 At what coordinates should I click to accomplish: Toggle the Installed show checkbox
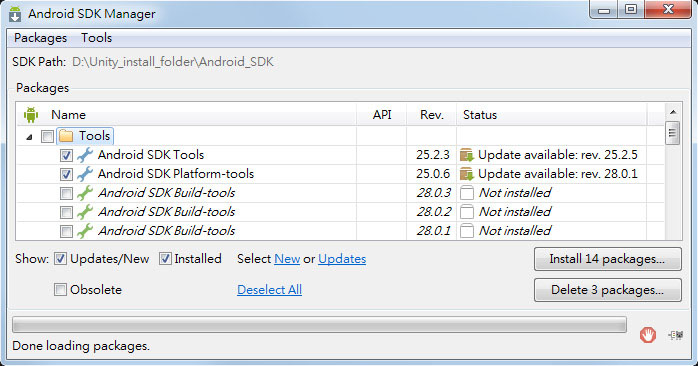[165, 259]
